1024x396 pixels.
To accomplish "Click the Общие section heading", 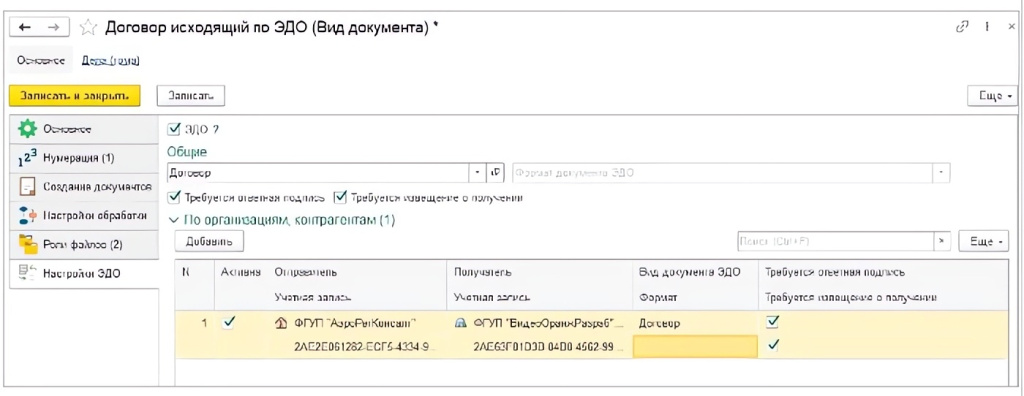I will click(x=187, y=152).
